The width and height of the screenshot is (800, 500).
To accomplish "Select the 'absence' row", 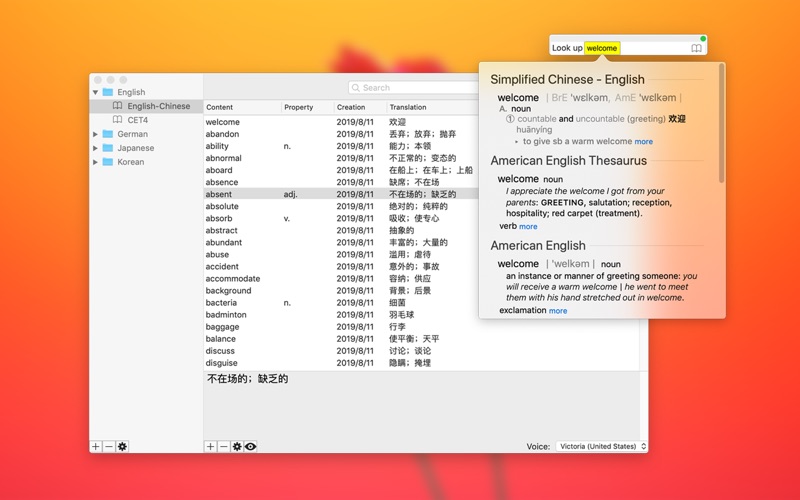I will click(x=341, y=182).
